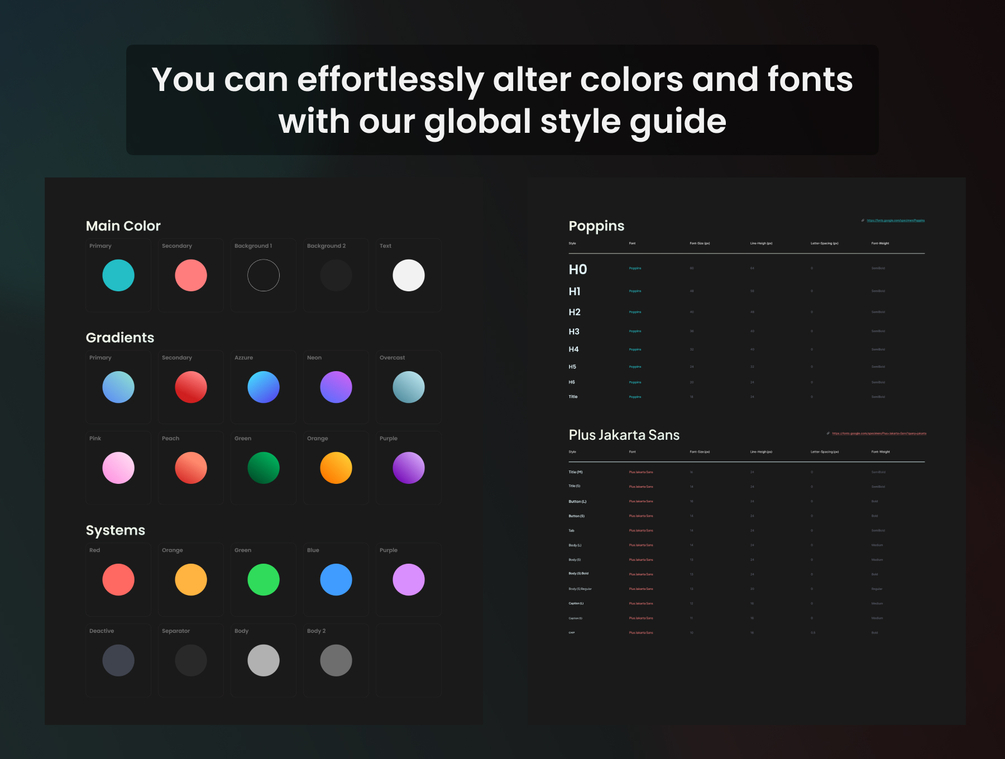Select the Secondary coral swatch under Main Color

point(191,276)
